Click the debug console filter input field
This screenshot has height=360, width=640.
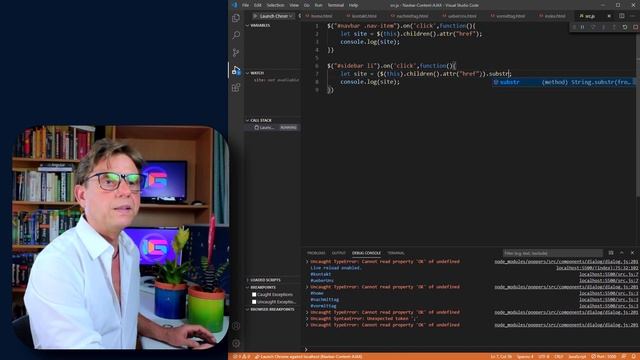[x=552, y=253]
